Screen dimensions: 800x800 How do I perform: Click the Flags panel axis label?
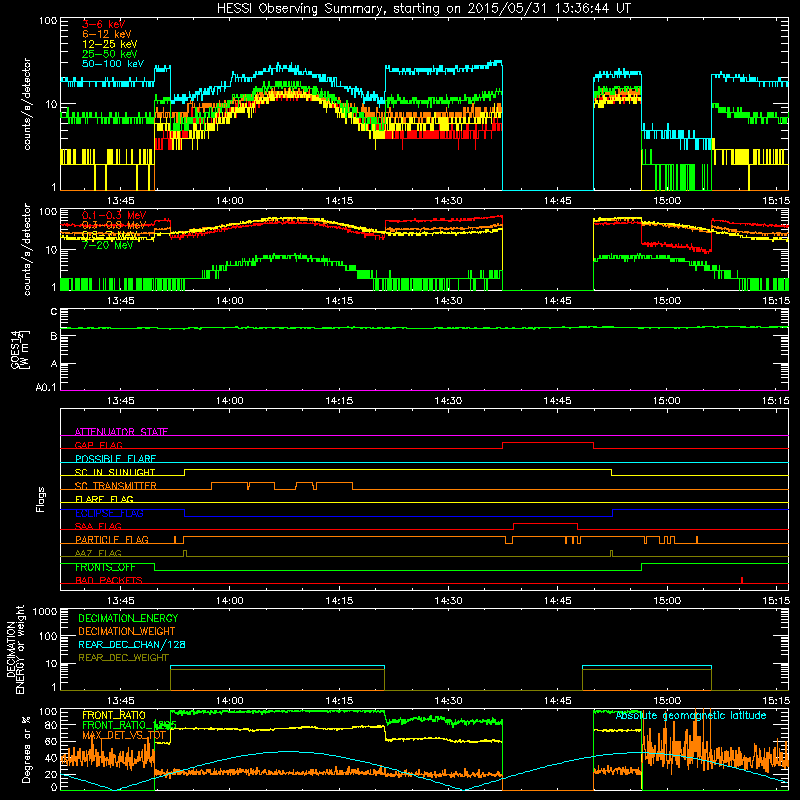[x=41, y=499]
